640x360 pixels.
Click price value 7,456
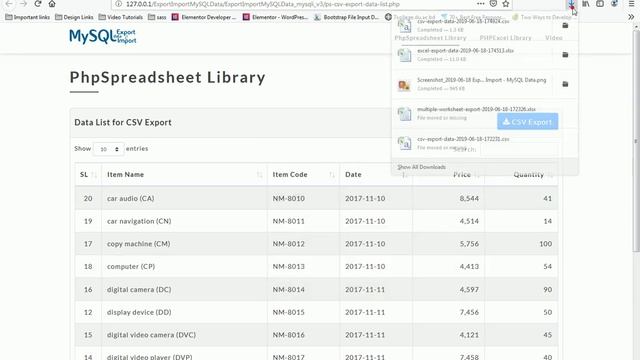tap(469, 312)
